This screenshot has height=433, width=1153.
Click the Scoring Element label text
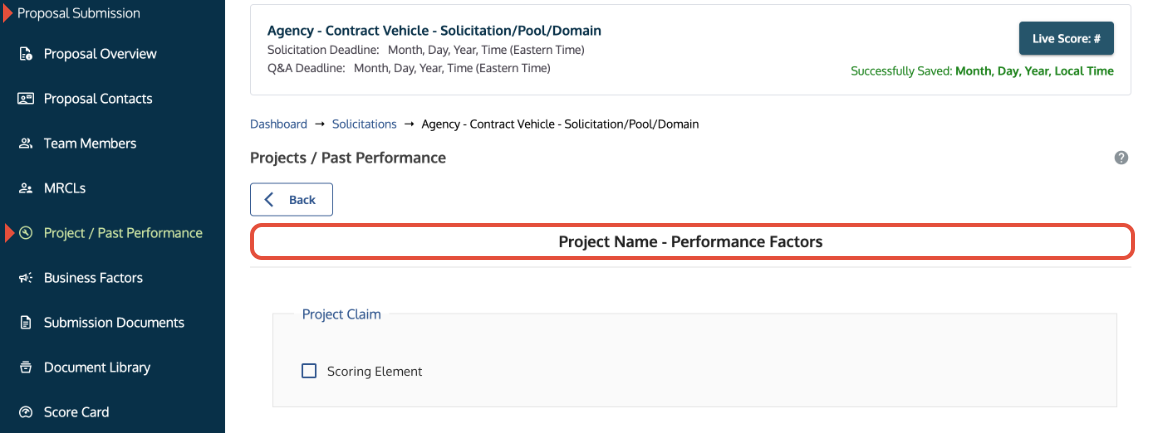pyautogui.click(x=375, y=371)
